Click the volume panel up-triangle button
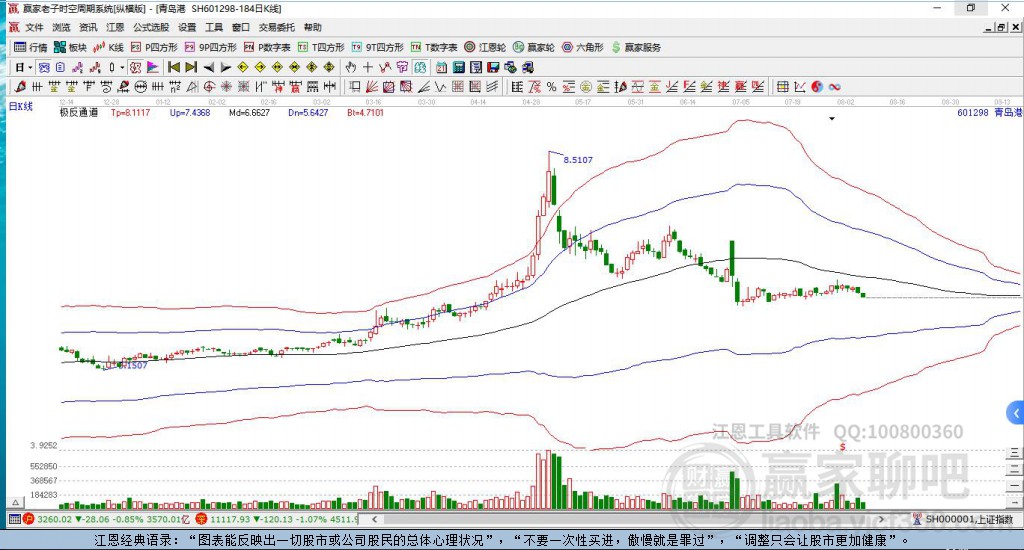Image resolution: width=1024 pixels, height=550 pixels. pyautogui.click(x=16, y=502)
